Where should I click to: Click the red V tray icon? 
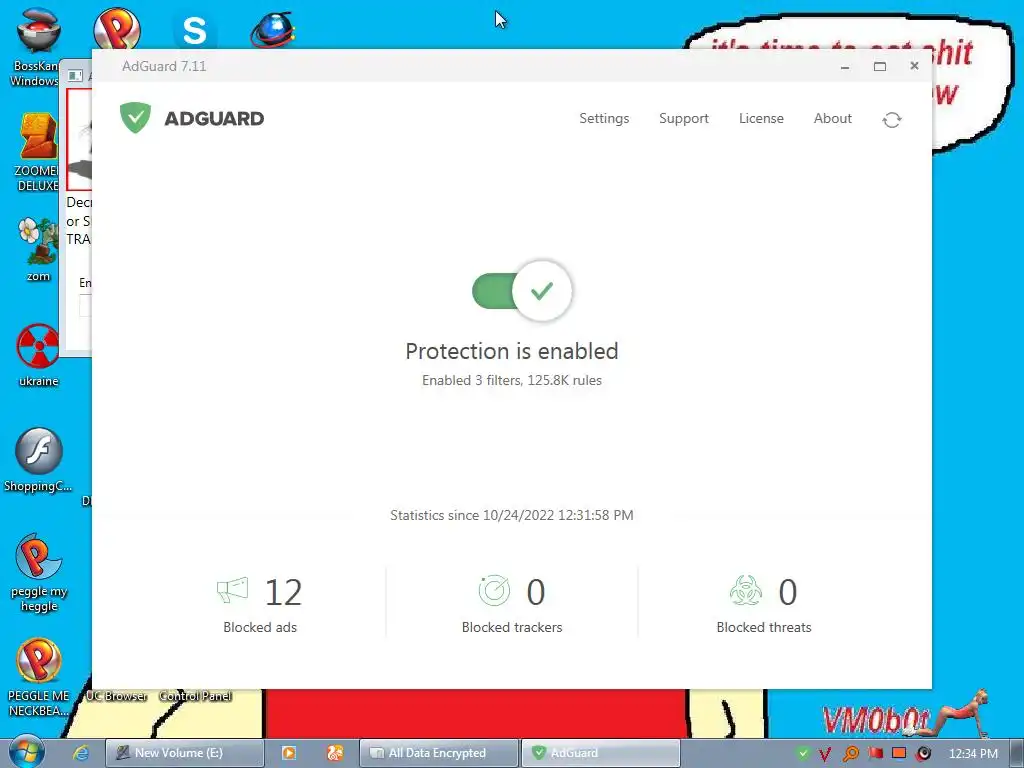[825, 754]
